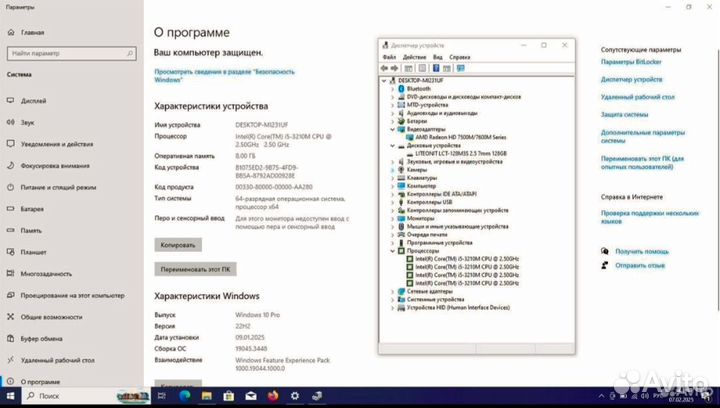Open Windows Start menu
Viewport: 720px width, 408px height.
tap(10, 396)
